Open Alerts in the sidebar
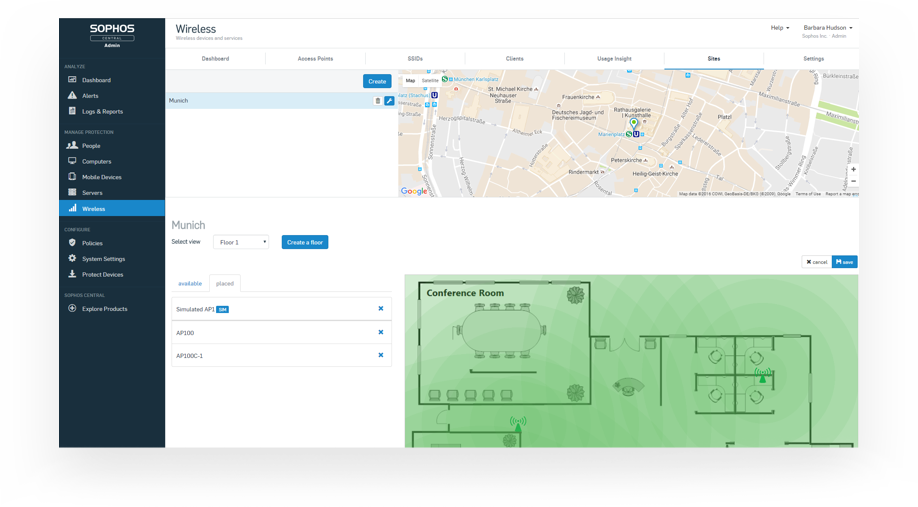 tap(90, 96)
